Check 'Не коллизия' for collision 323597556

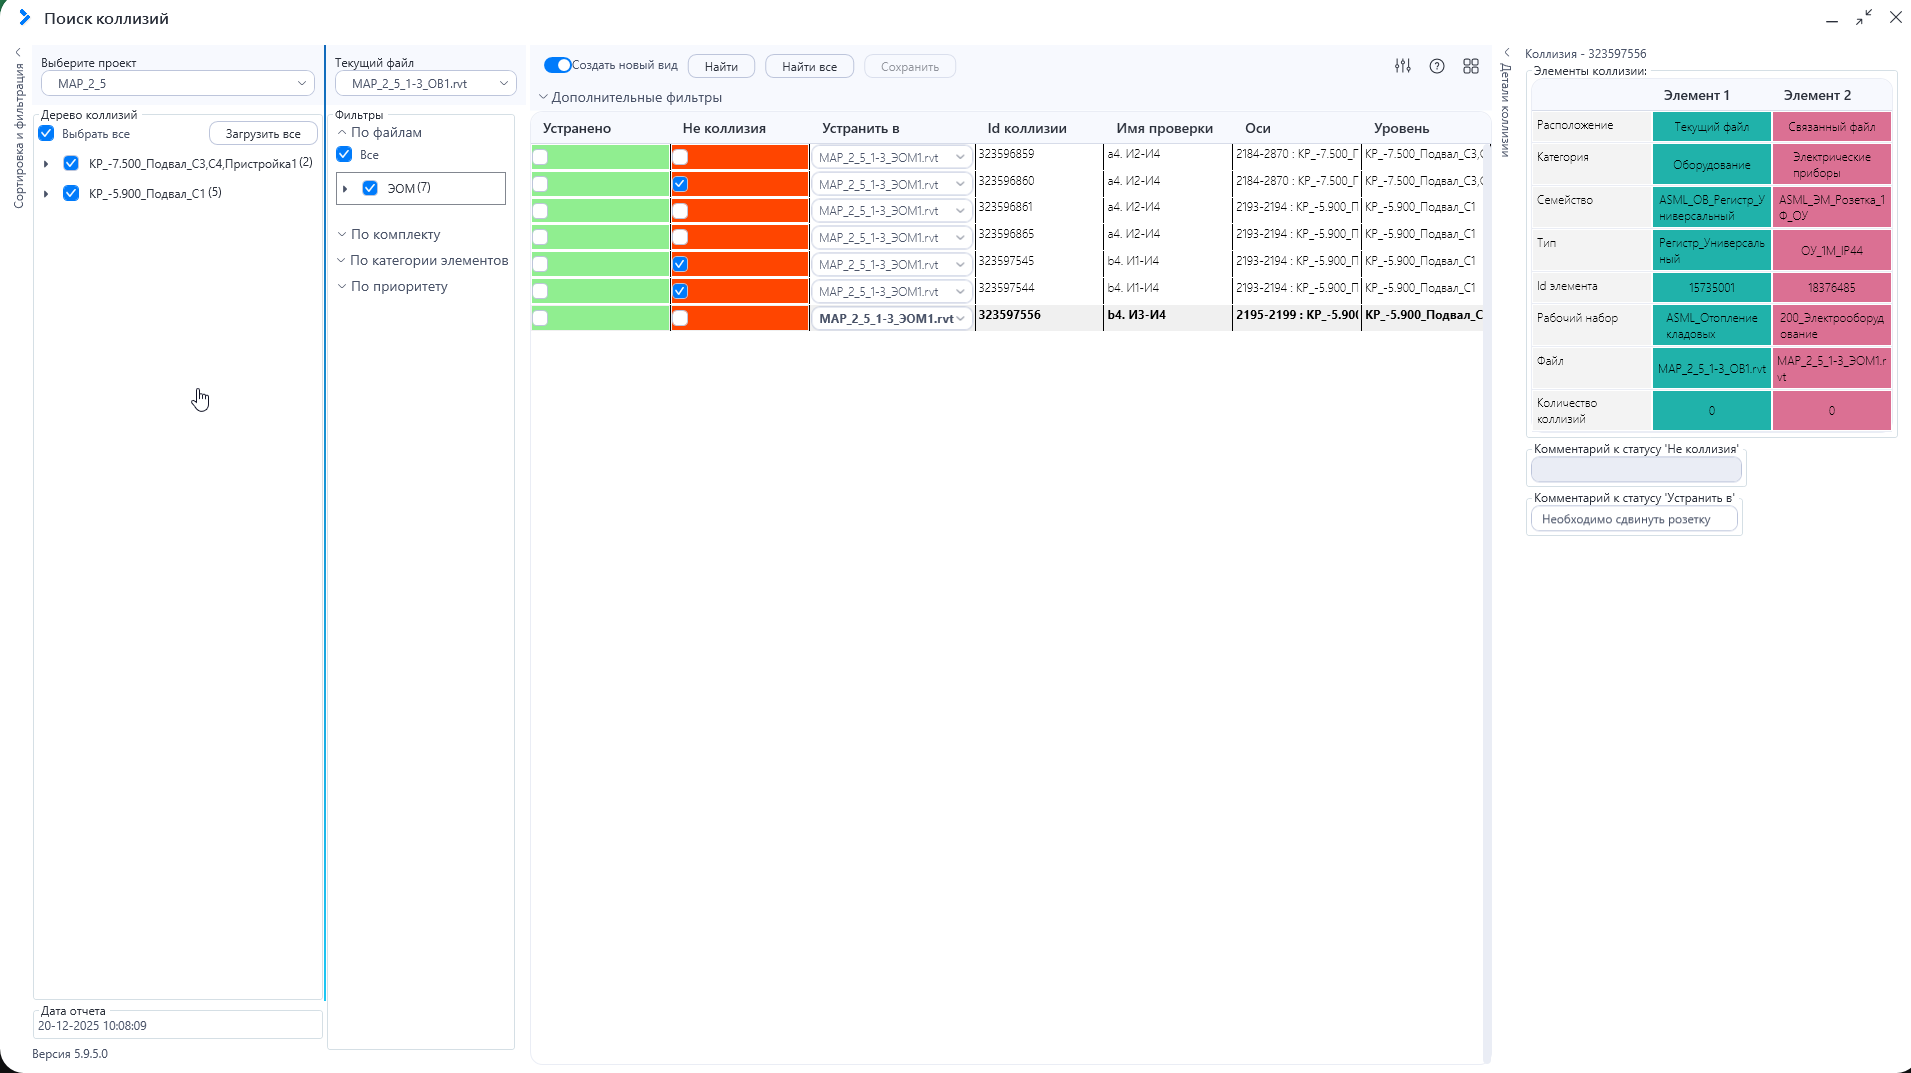680,318
